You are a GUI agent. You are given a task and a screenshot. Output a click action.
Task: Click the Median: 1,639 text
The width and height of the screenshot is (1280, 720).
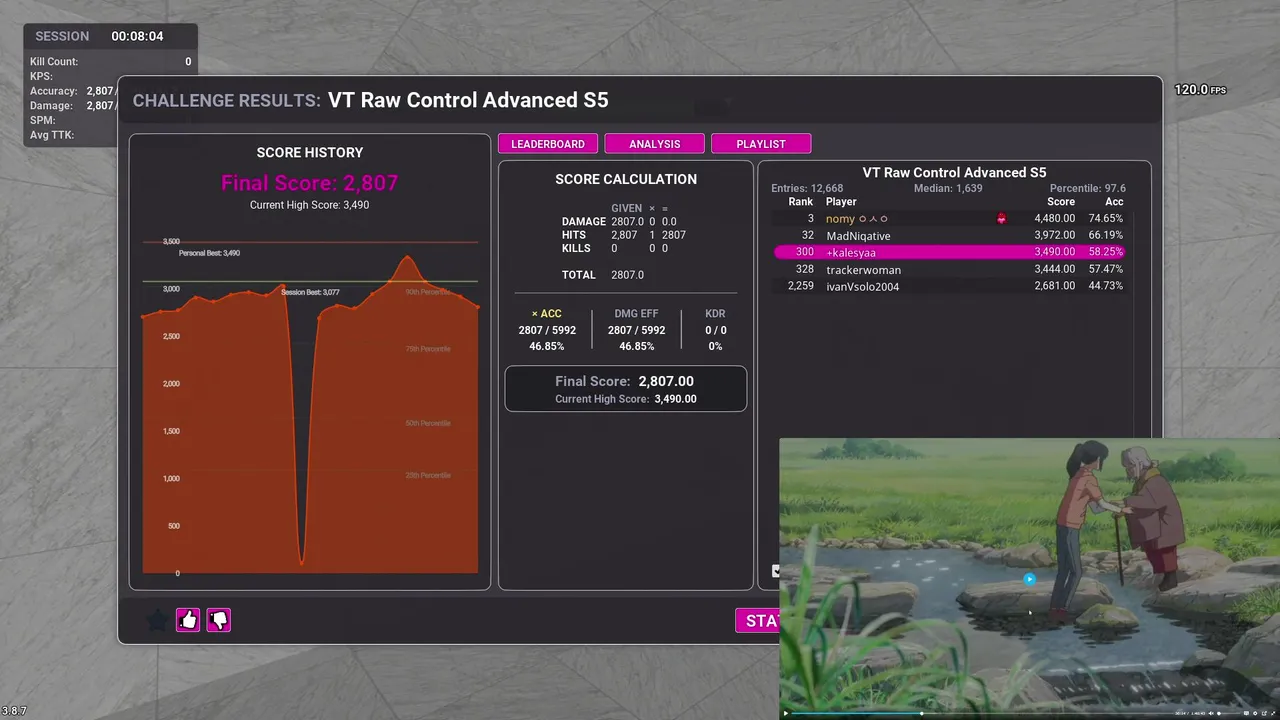coord(948,189)
